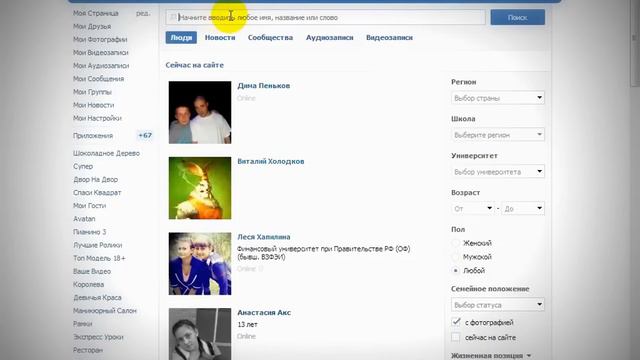
Task: Open Мои Сообщения
Action: coord(98,79)
